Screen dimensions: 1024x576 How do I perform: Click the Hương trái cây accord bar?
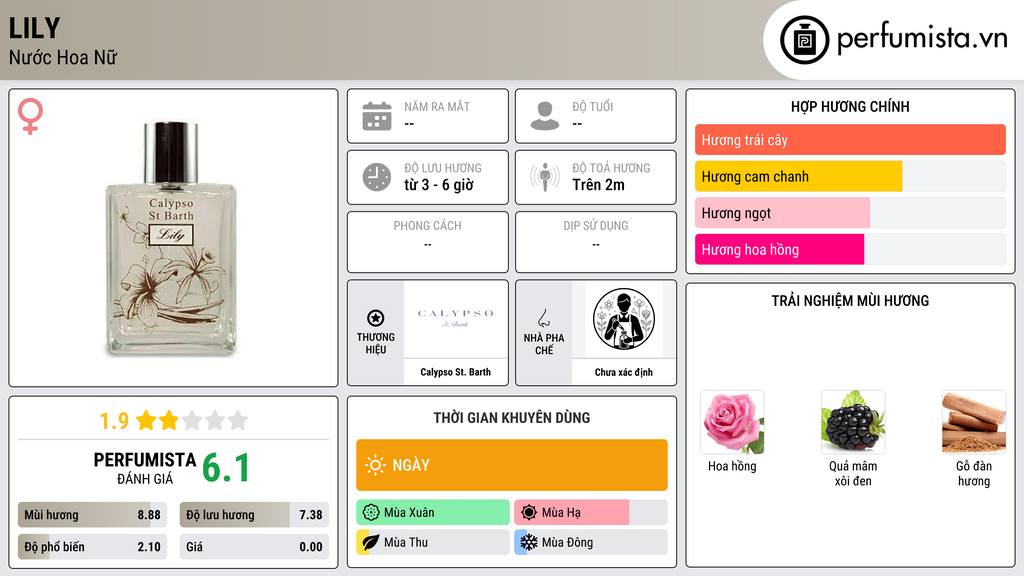[x=850, y=140]
